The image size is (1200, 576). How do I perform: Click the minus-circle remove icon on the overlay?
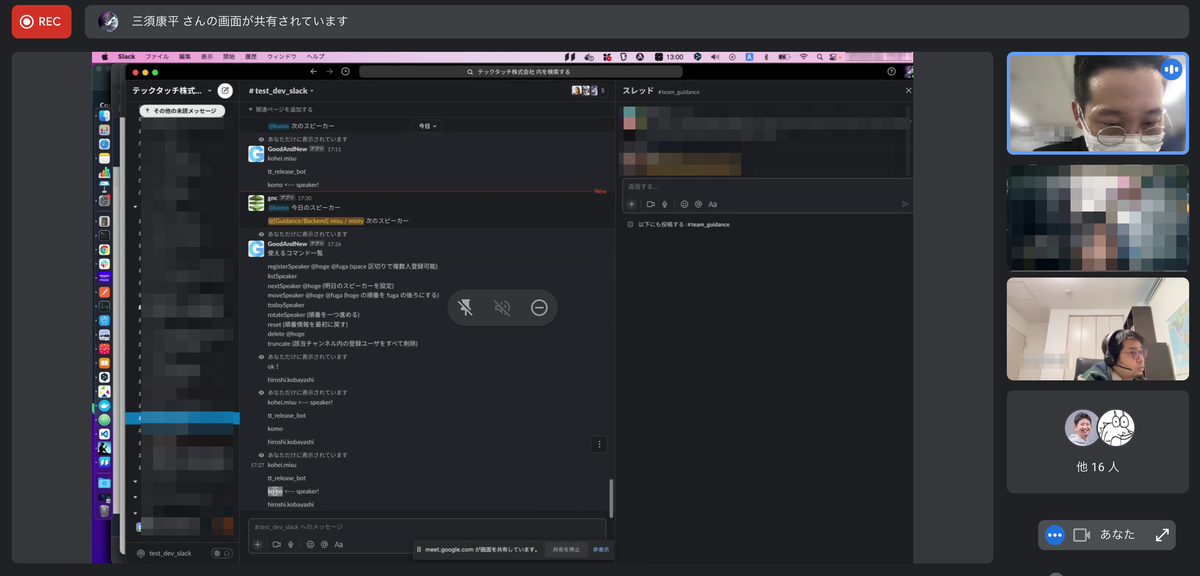[539, 308]
